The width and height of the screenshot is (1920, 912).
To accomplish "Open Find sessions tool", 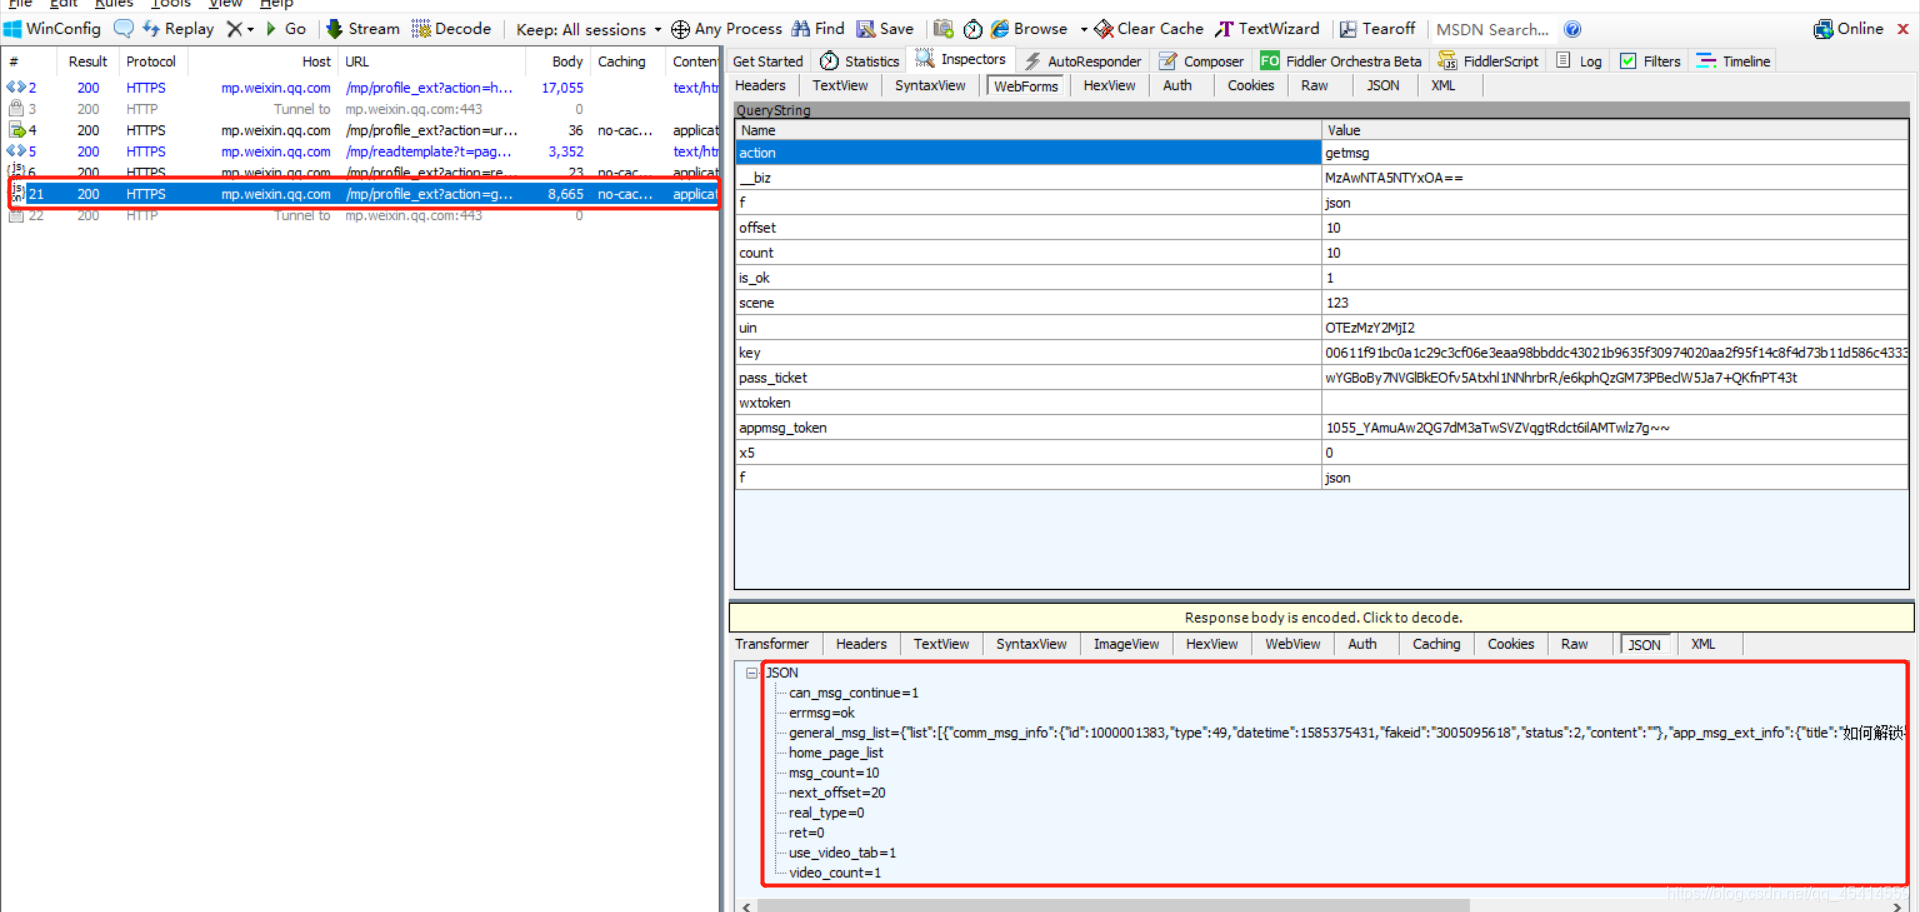I will coord(818,29).
